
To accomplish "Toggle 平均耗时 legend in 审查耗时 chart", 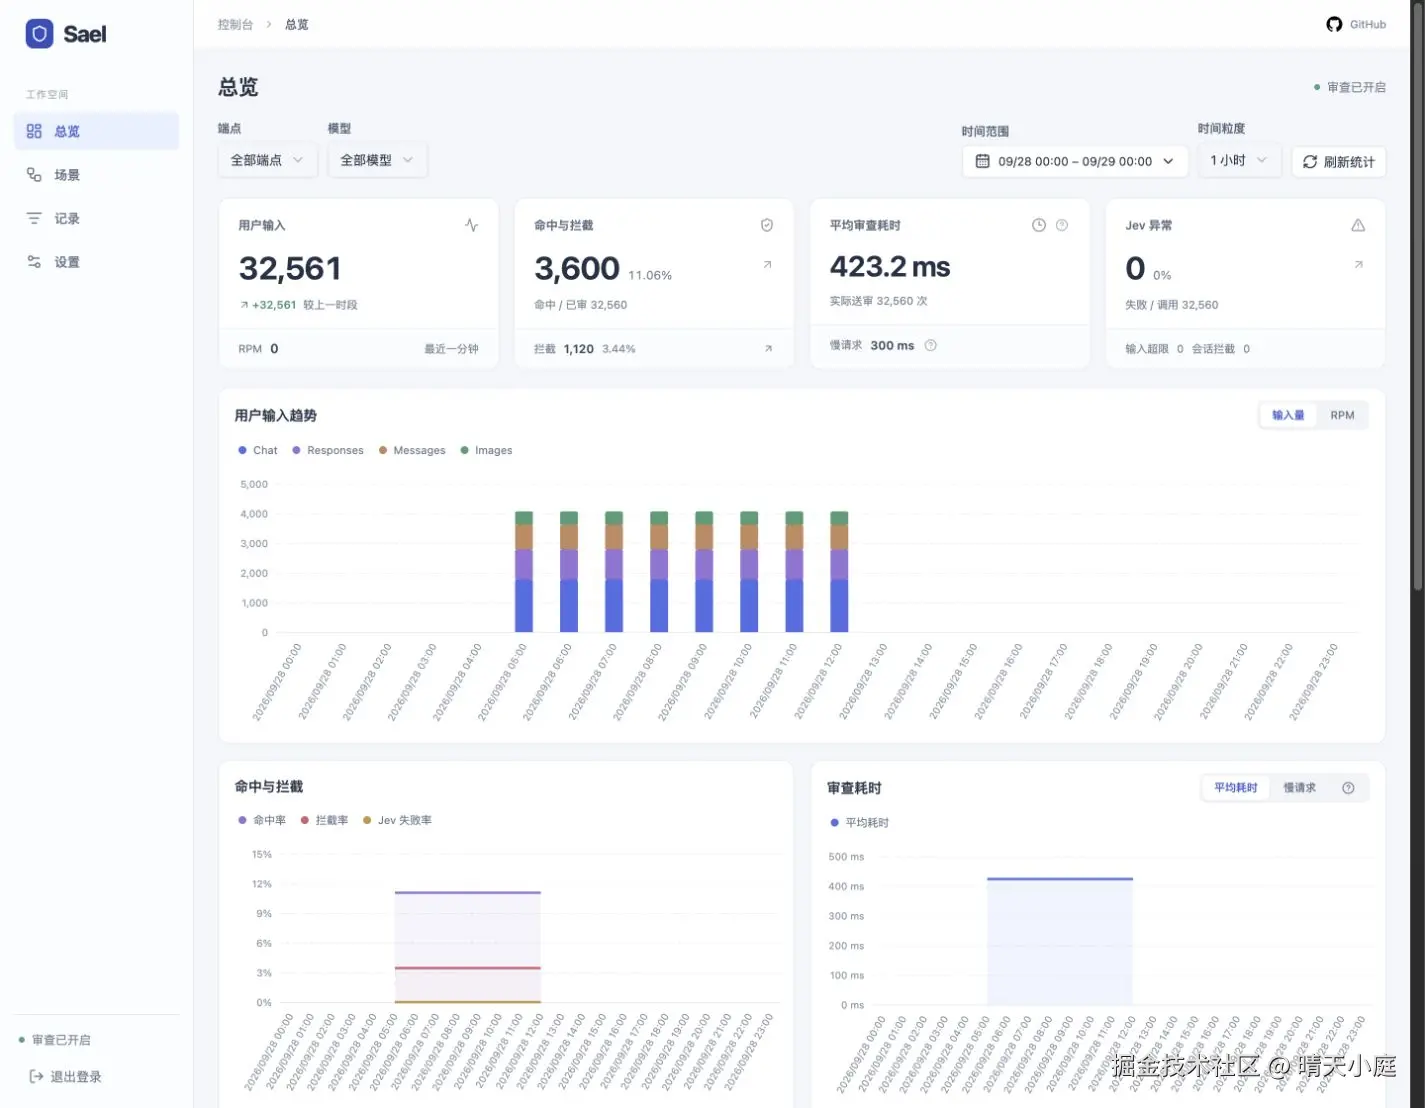I will pyautogui.click(x=859, y=823).
